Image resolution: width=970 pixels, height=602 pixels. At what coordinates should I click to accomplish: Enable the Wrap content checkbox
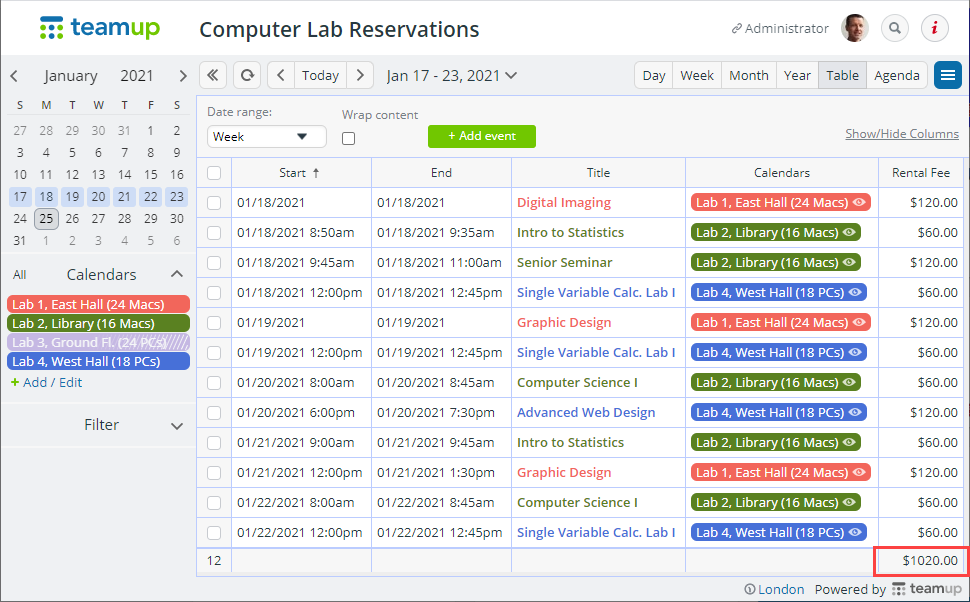coord(349,138)
